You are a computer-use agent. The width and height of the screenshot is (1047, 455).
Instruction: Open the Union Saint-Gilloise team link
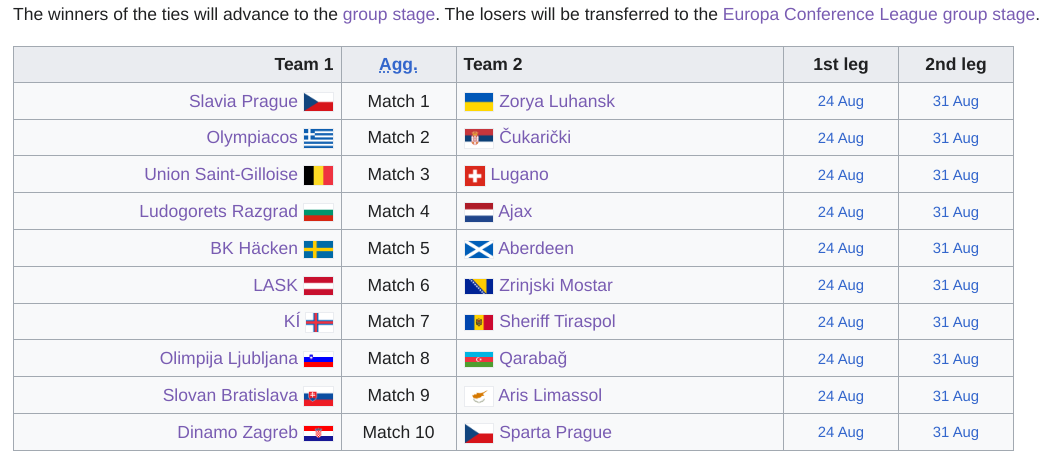[221, 174]
